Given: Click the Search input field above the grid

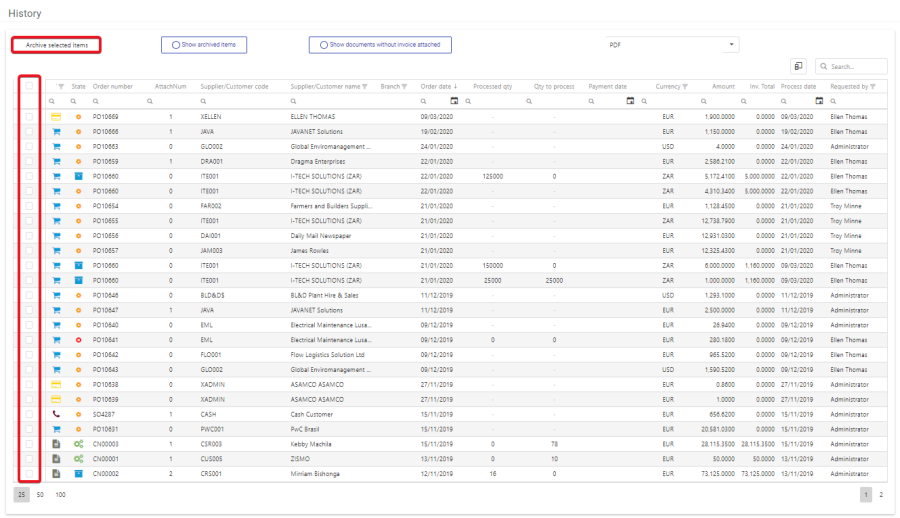Looking at the screenshot, I should click(855, 67).
